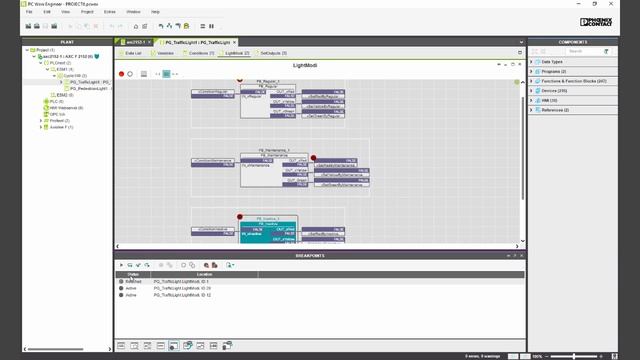640x360 pixels.
Task: Expand Functions & Function Blocks category
Action: pos(531,81)
